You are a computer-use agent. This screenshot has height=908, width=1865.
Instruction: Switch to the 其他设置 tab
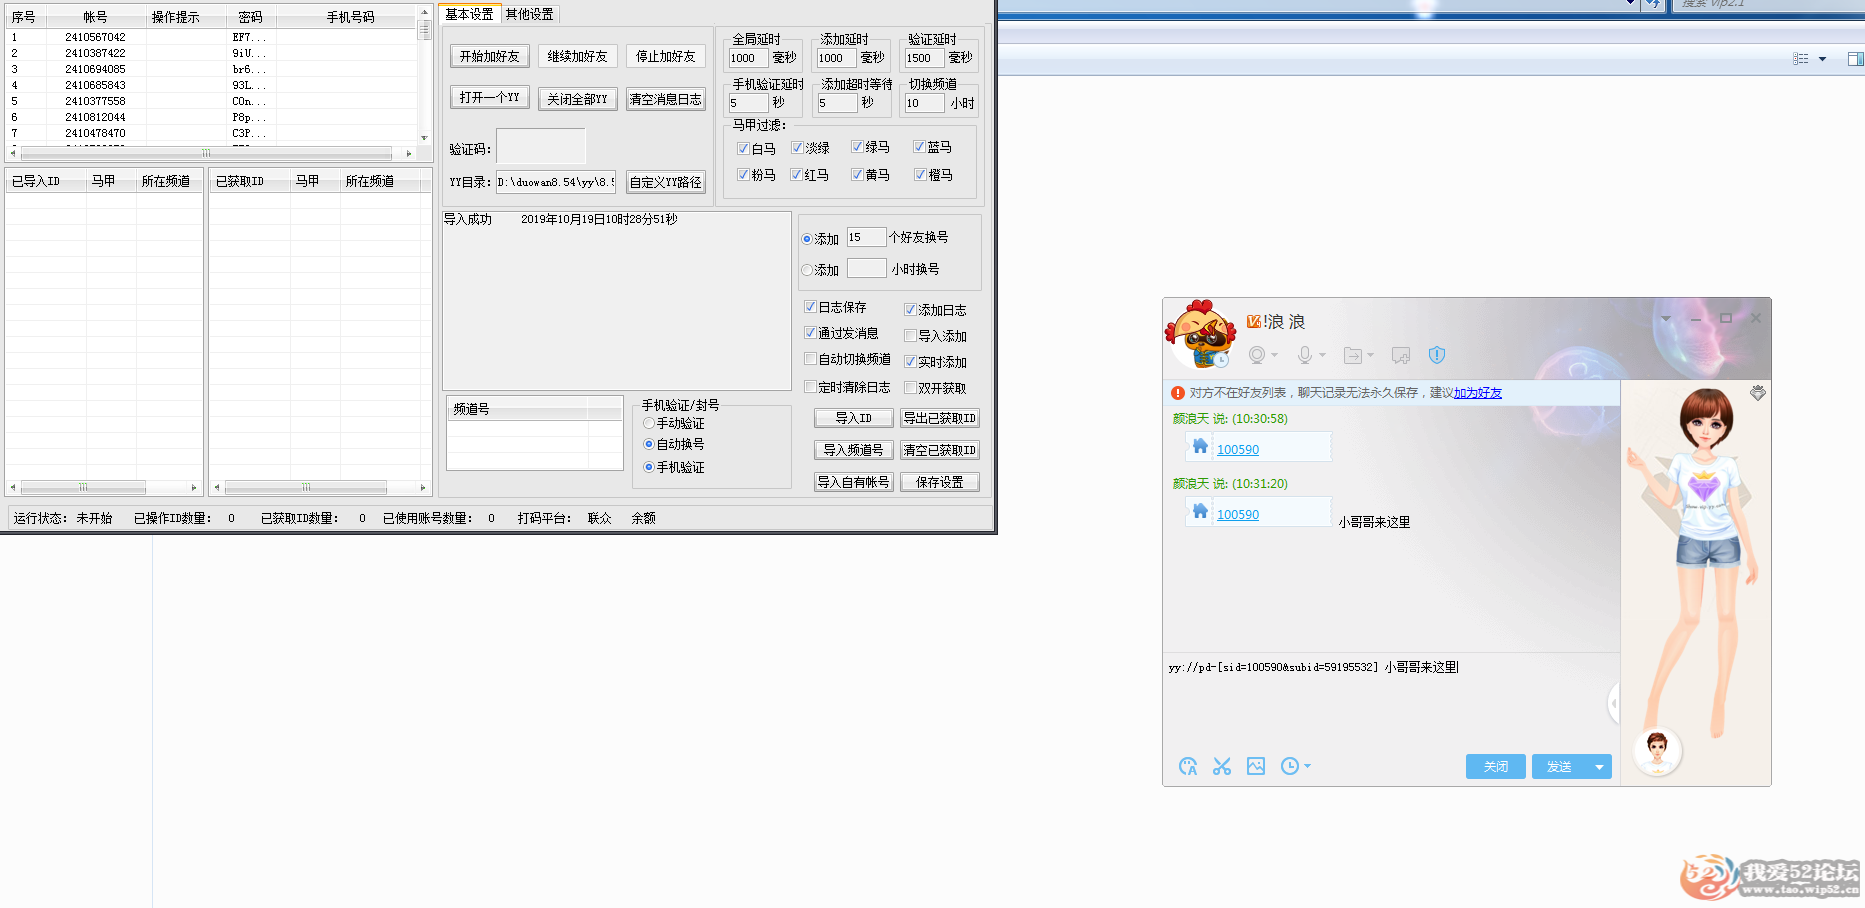[529, 14]
